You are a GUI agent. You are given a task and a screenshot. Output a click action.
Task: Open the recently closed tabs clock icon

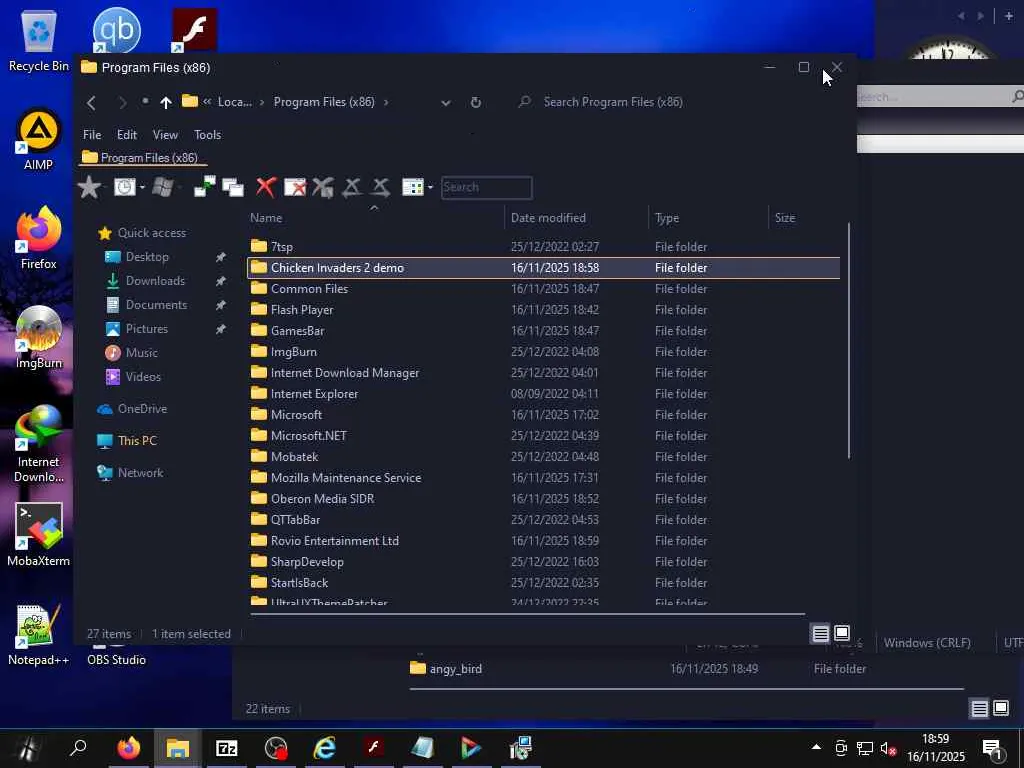click(124, 187)
